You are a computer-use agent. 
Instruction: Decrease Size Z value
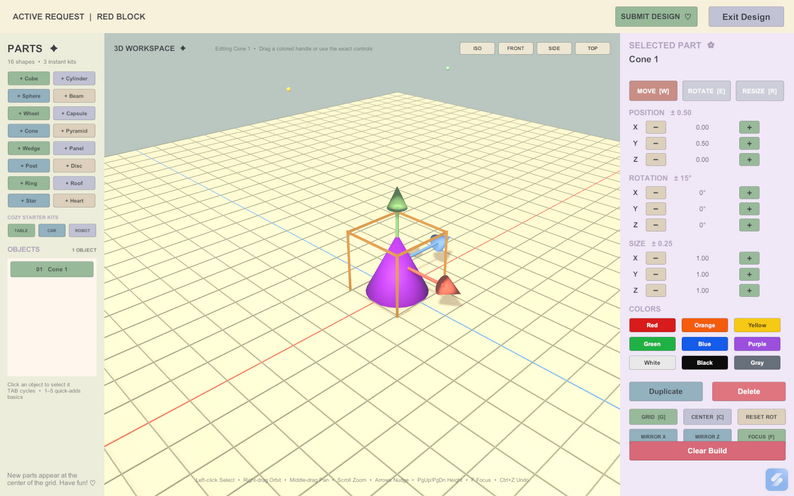pos(656,291)
